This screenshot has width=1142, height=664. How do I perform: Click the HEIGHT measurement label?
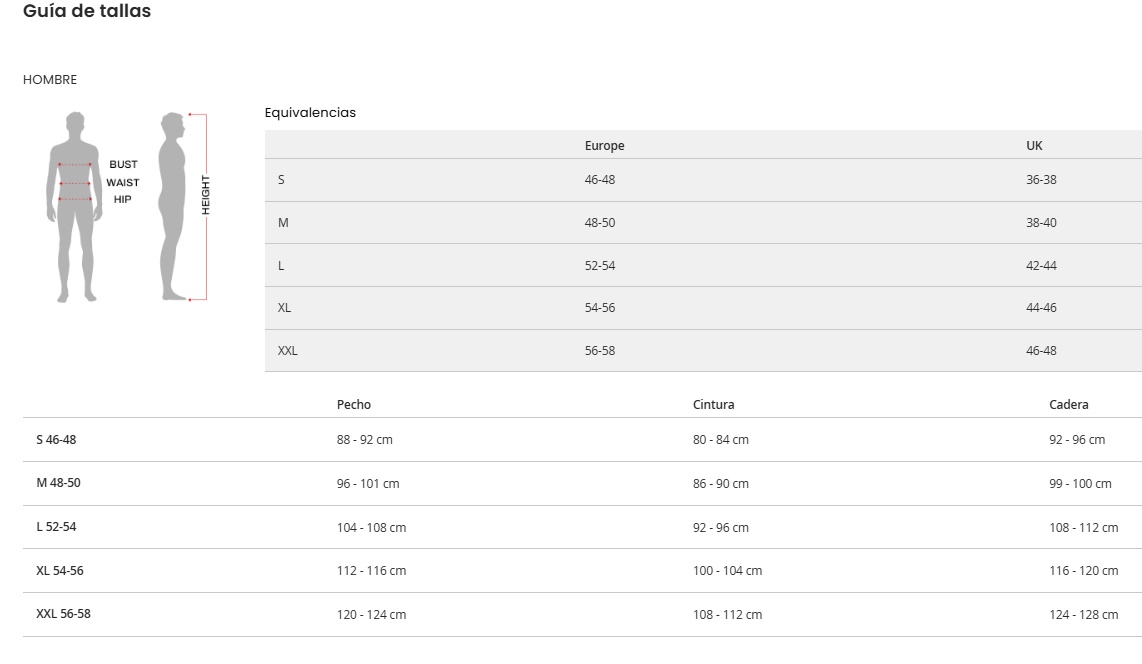(206, 195)
